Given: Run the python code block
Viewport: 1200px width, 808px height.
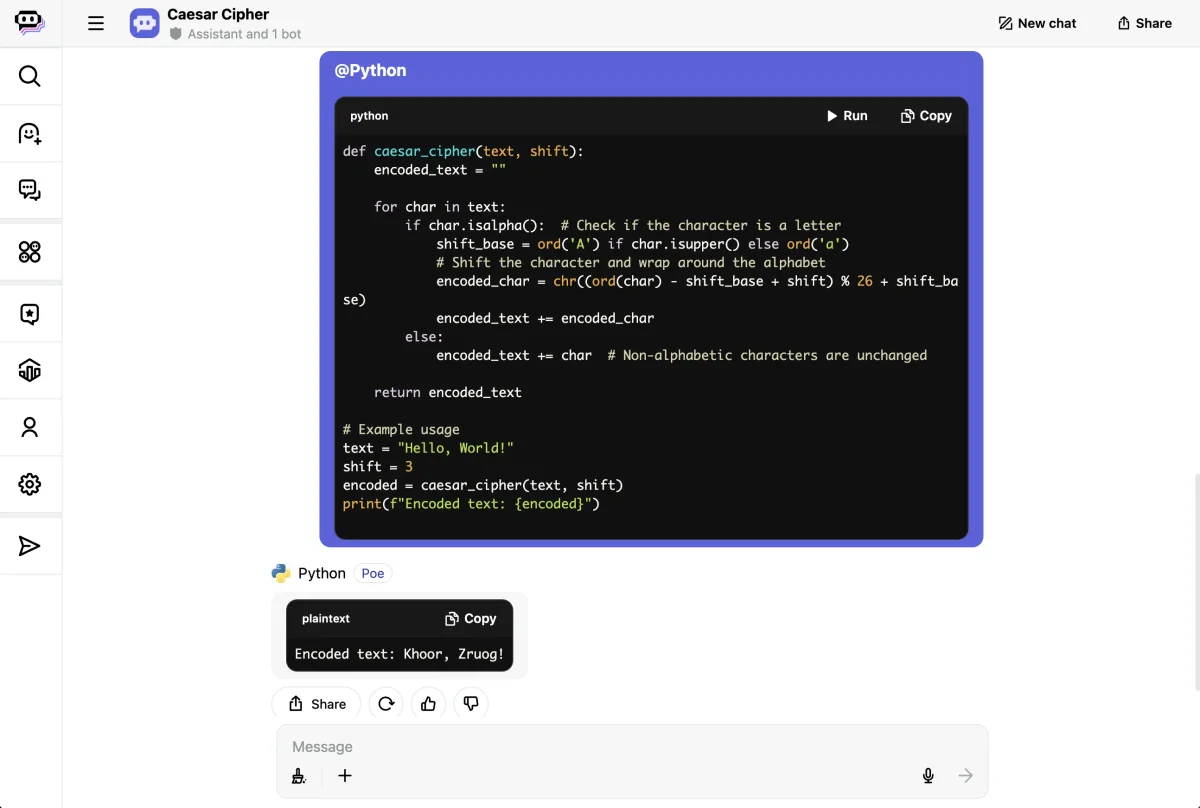Looking at the screenshot, I should click(846, 116).
